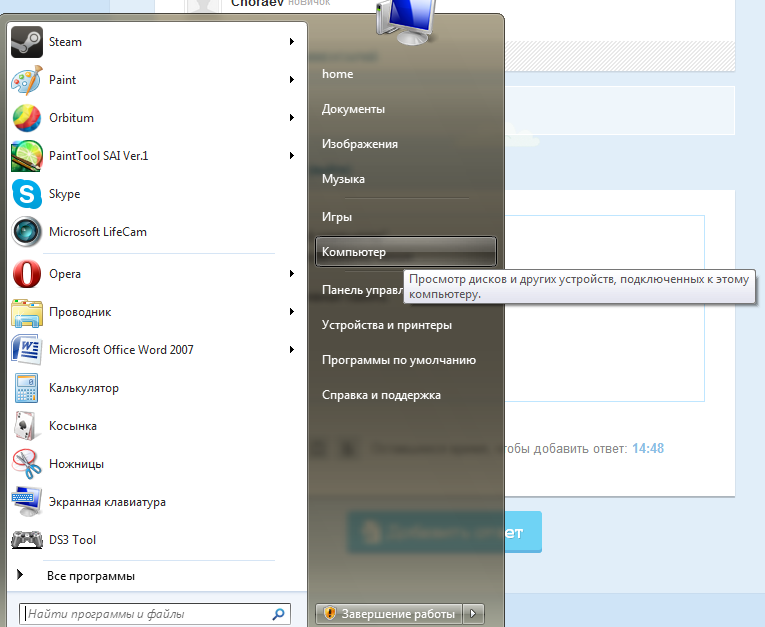This screenshot has height=627, width=765.
Task: Expand Steam jump list arrow
Action: point(292,41)
